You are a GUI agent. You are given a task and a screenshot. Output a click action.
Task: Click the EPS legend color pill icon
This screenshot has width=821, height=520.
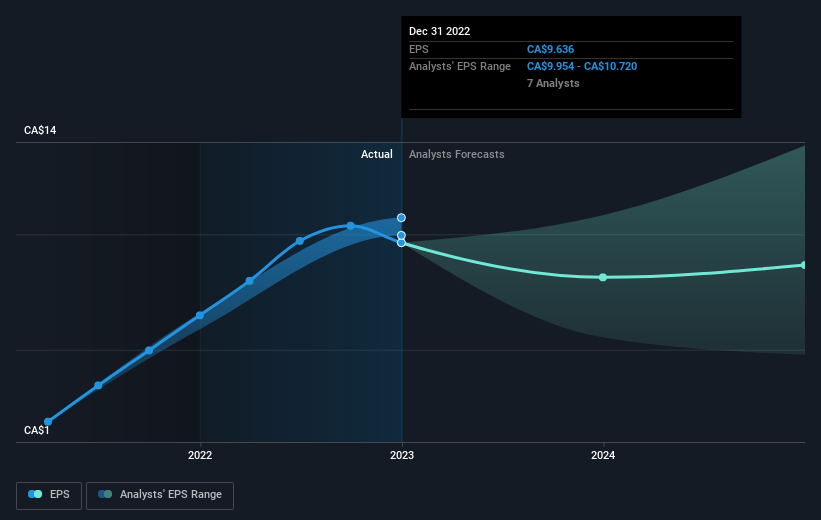[x=35, y=494]
